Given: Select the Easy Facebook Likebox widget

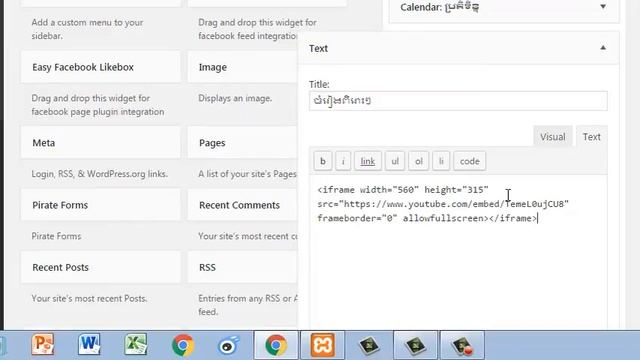Looking at the screenshot, I should click(x=100, y=67).
